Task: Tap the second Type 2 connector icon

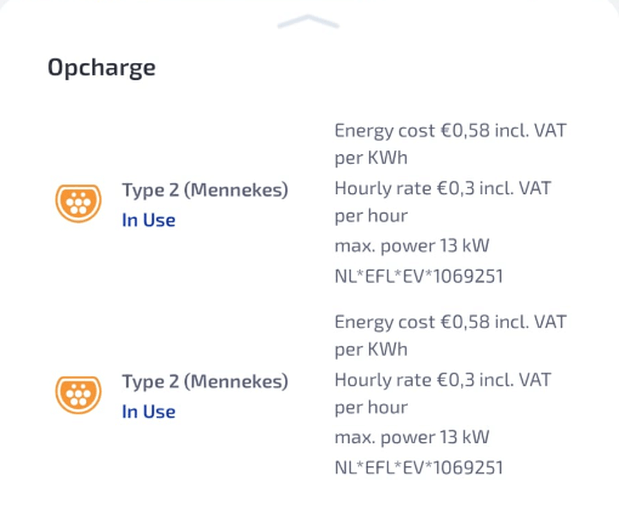Action: tap(78, 394)
